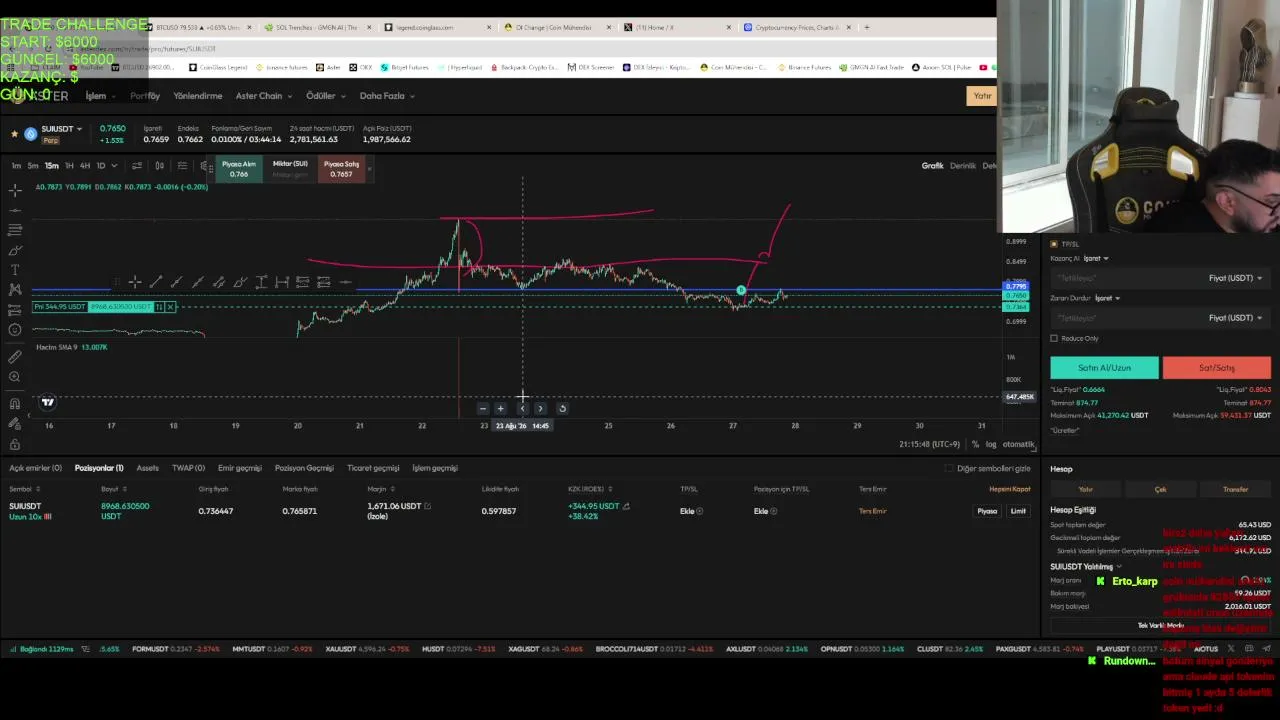The width and height of the screenshot is (1280, 720).
Task: Open Pozisyon Geçmişi tab
Action: click(304, 468)
